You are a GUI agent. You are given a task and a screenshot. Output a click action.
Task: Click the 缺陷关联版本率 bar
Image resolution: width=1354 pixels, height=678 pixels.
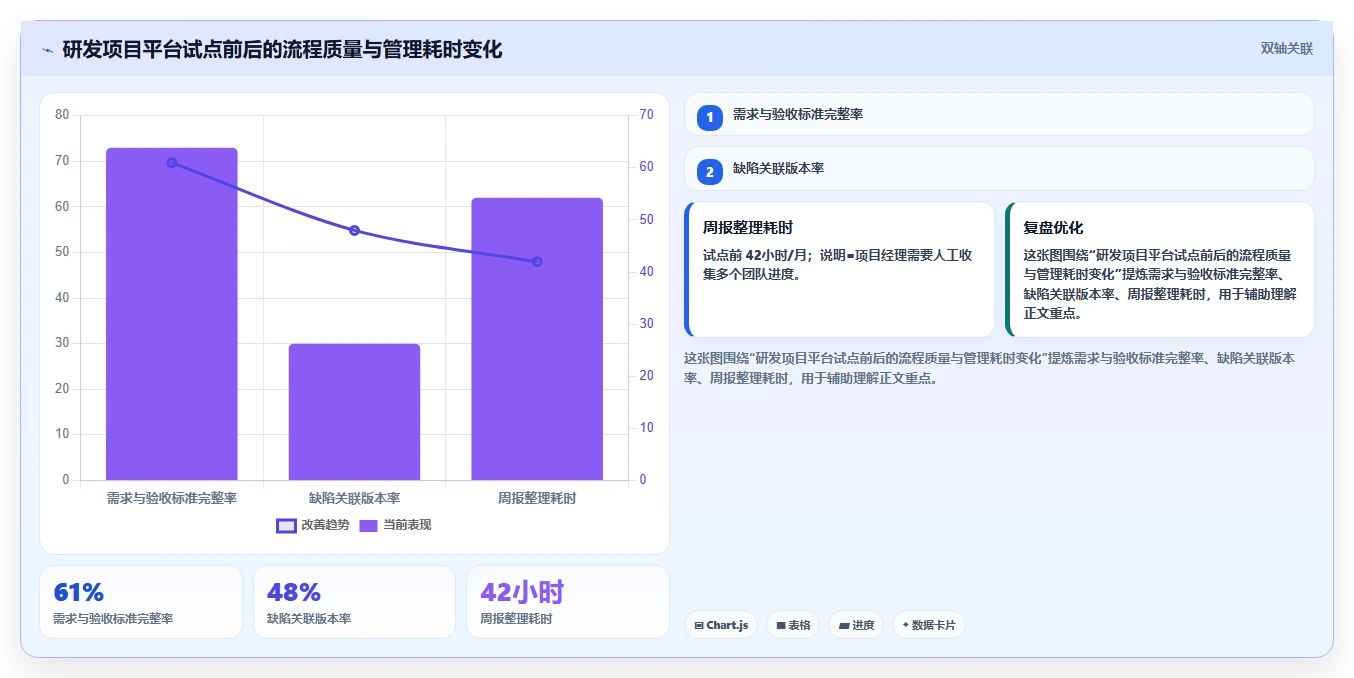tap(354, 412)
